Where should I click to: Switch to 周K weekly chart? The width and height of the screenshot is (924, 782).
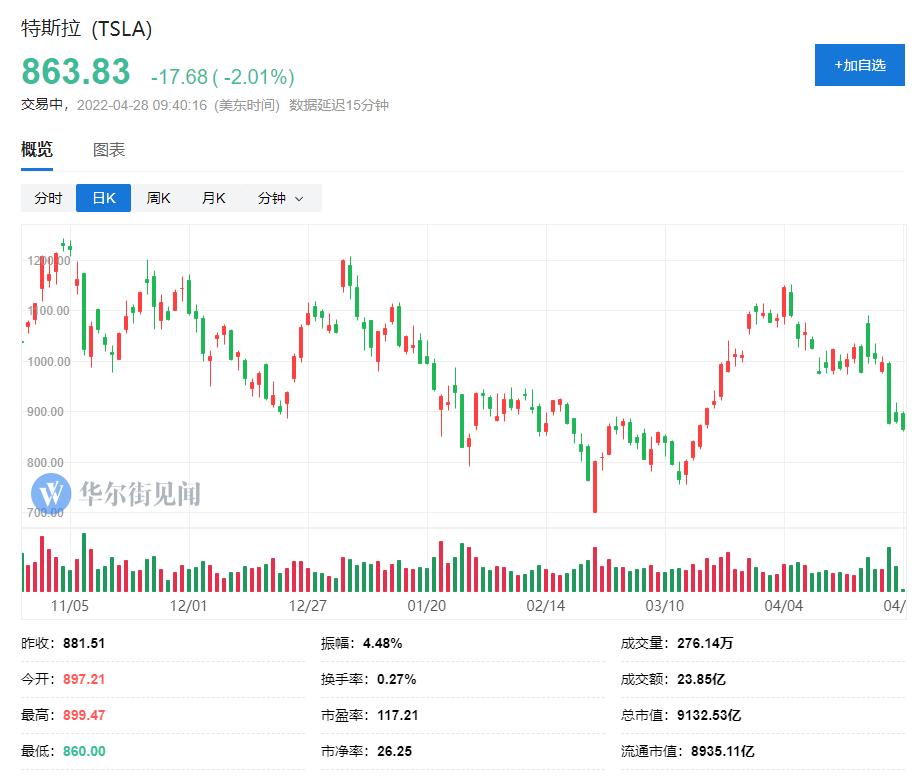point(159,198)
